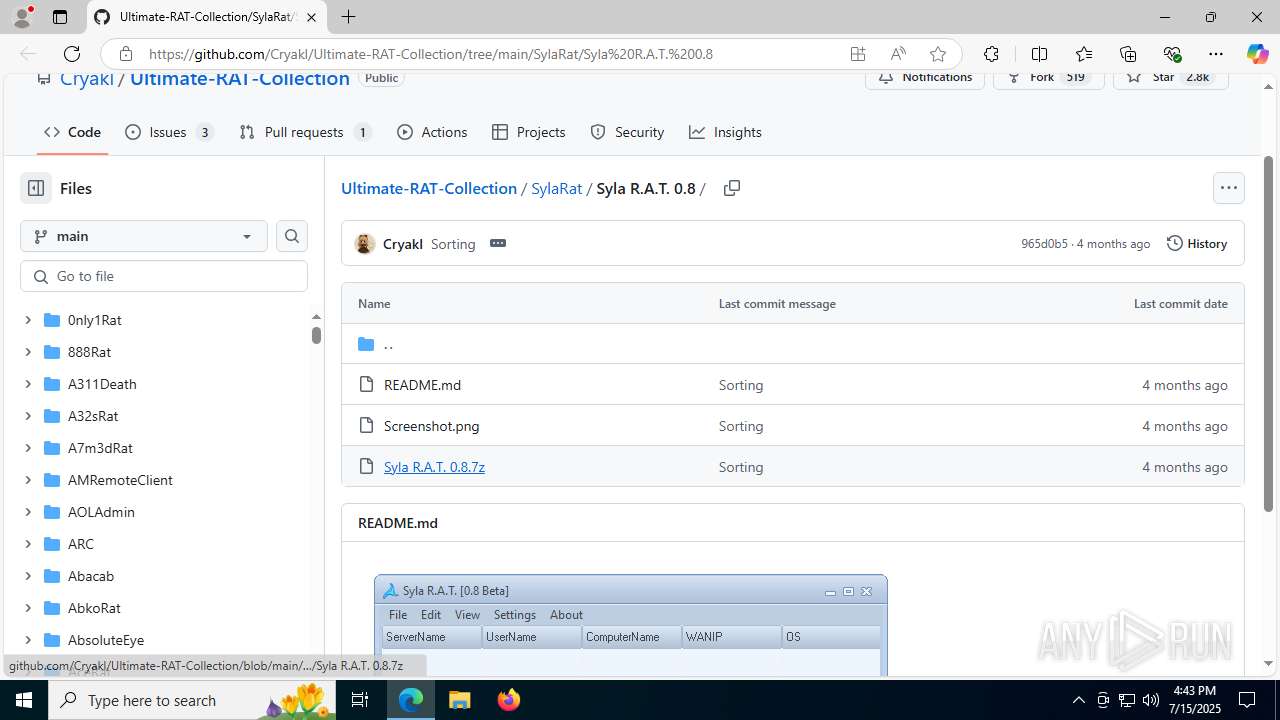Click the search icon beside branch selector
Image resolution: width=1280 pixels, height=720 pixels.
click(292, 236)
